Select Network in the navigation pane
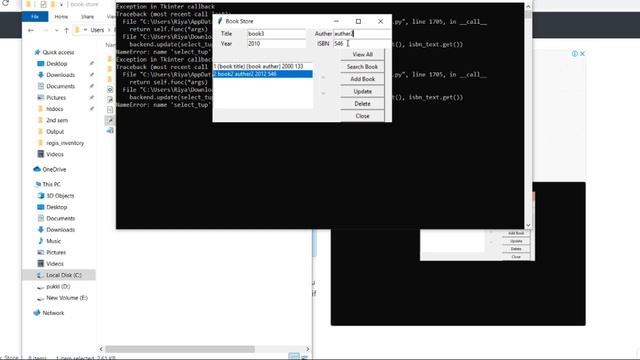The height and width of the screenshot is (360, 640). point(53,313)
